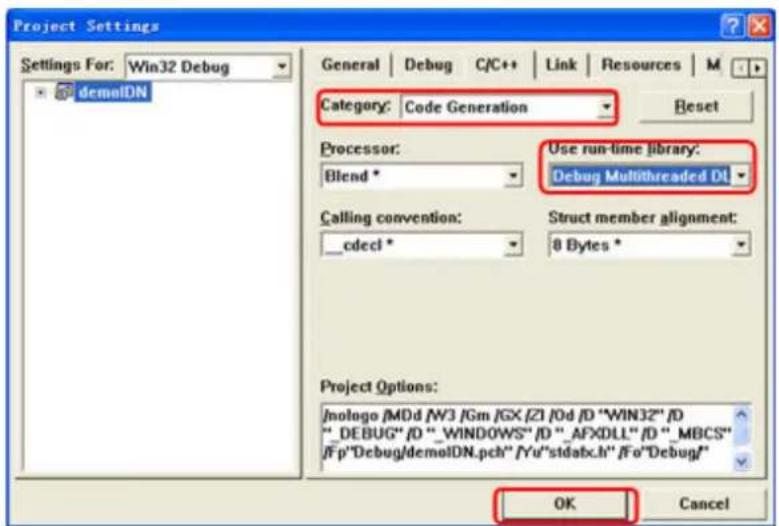Switch to the Debug tab
The image size is (779, 526).
tap(428, 65)
